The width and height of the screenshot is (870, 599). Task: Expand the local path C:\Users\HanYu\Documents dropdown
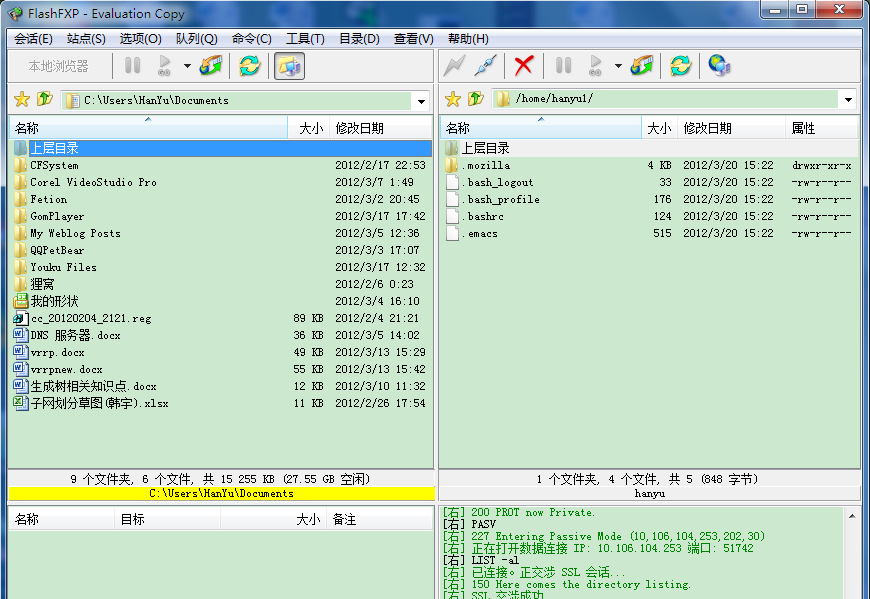[x=421, y=101]
